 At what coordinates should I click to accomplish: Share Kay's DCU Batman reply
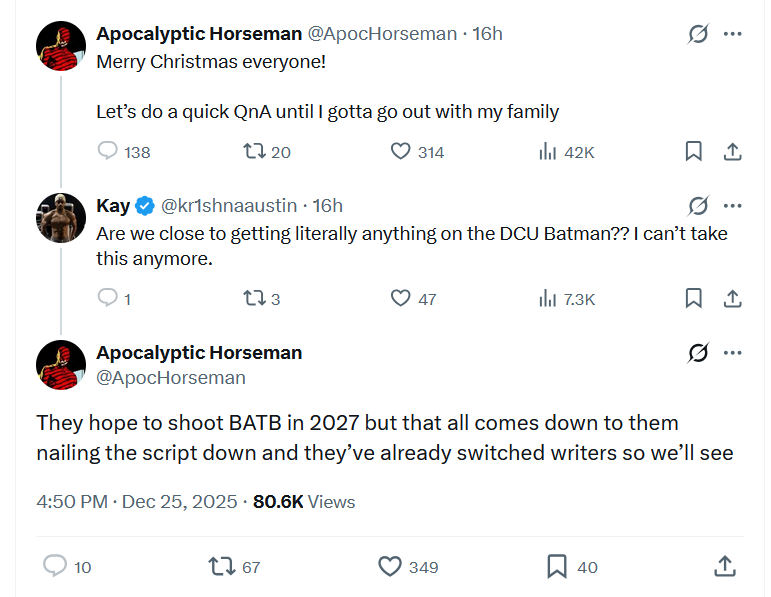point(732,298)
